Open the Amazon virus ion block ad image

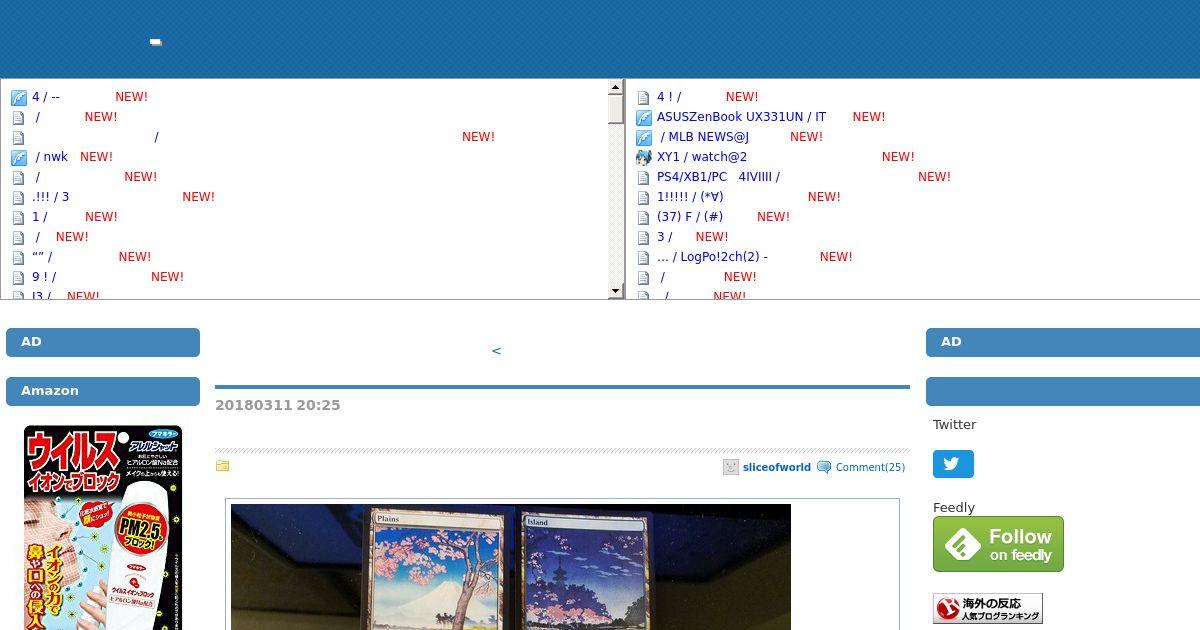point(103,527)
